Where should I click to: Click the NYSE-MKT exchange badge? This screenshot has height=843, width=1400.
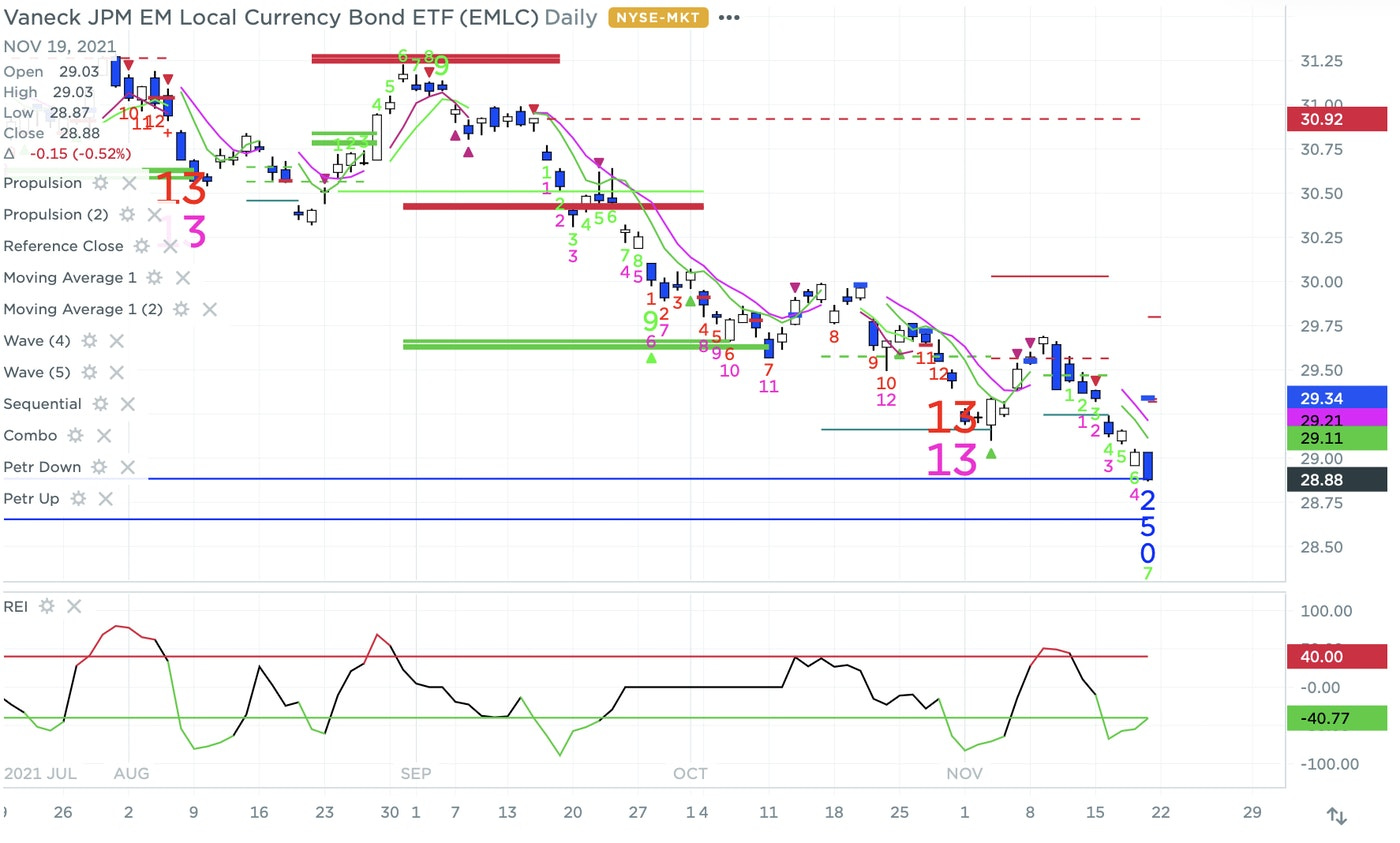(659, 18)
